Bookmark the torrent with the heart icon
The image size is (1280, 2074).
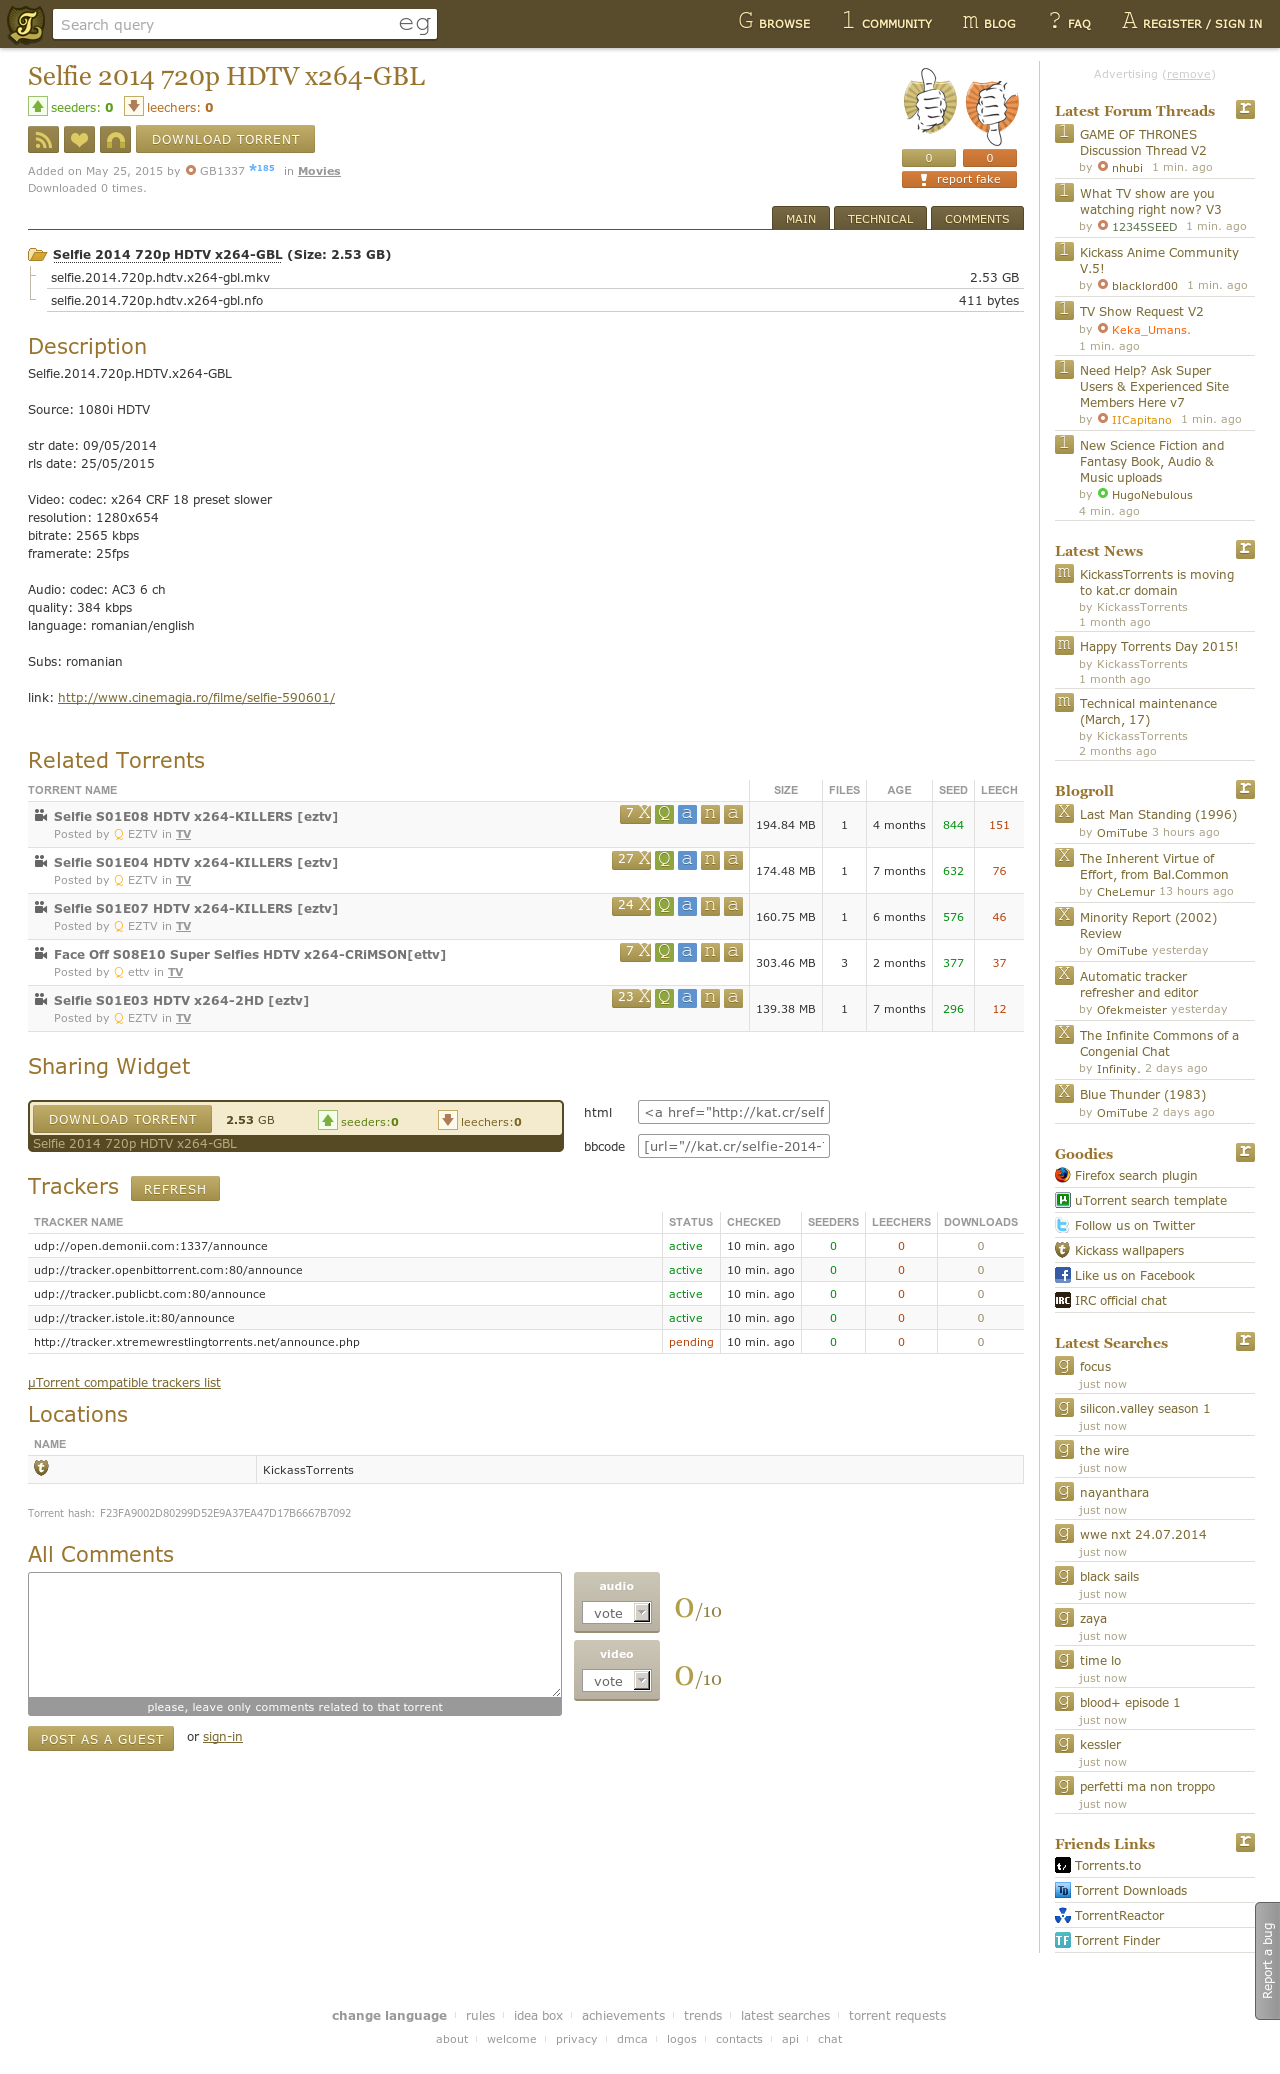79,139
